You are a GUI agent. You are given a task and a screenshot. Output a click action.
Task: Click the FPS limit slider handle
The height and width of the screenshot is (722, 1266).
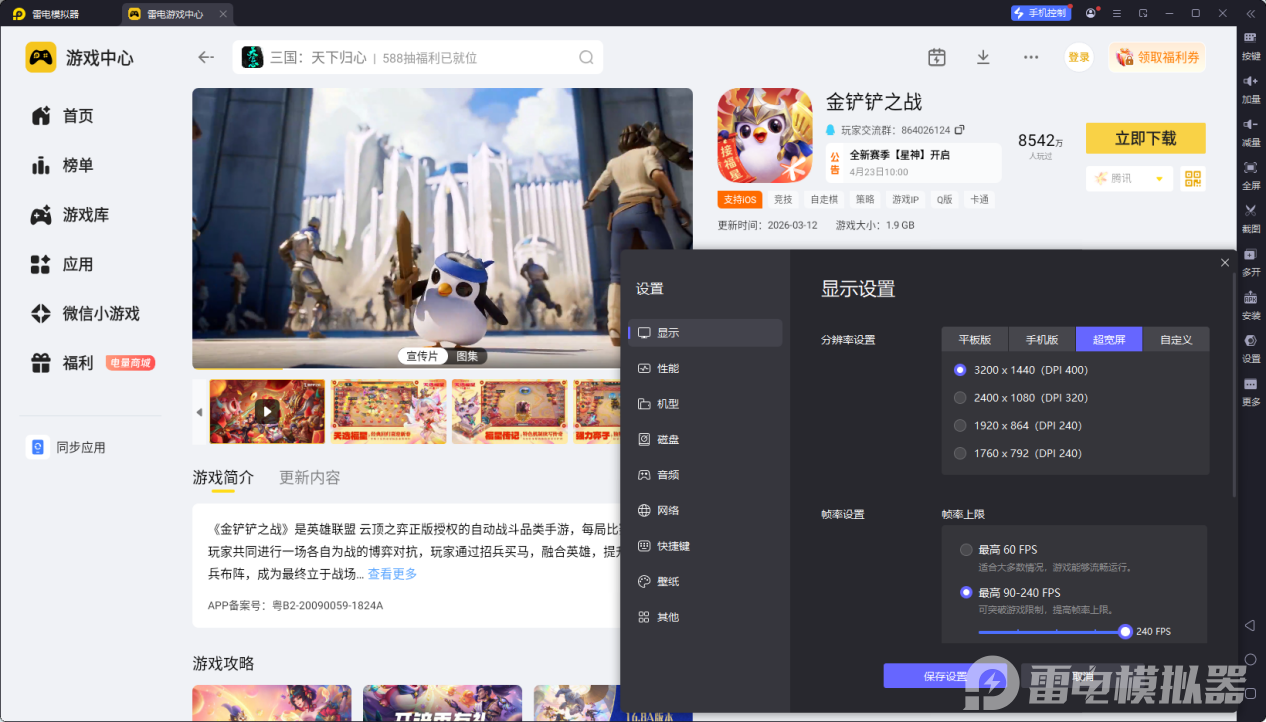(1125, 632)
